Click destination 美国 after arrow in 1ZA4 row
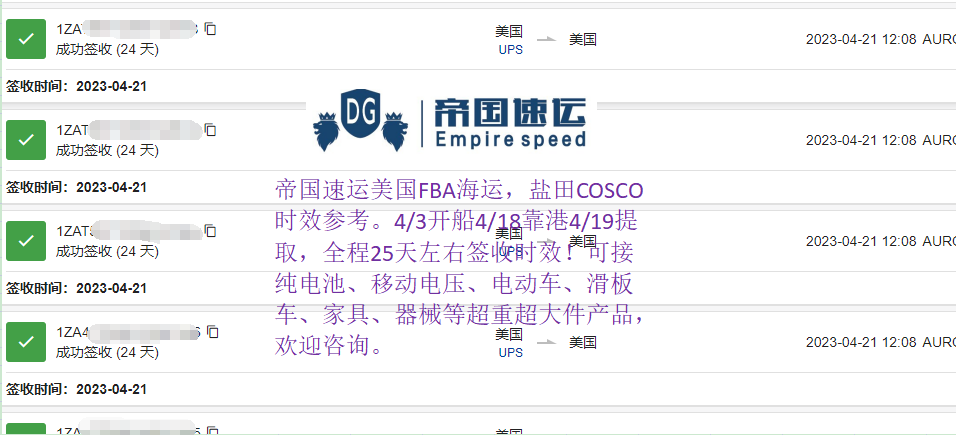This screenshot has width=956, height=435. pyautogui.click(x=583, y=342)
